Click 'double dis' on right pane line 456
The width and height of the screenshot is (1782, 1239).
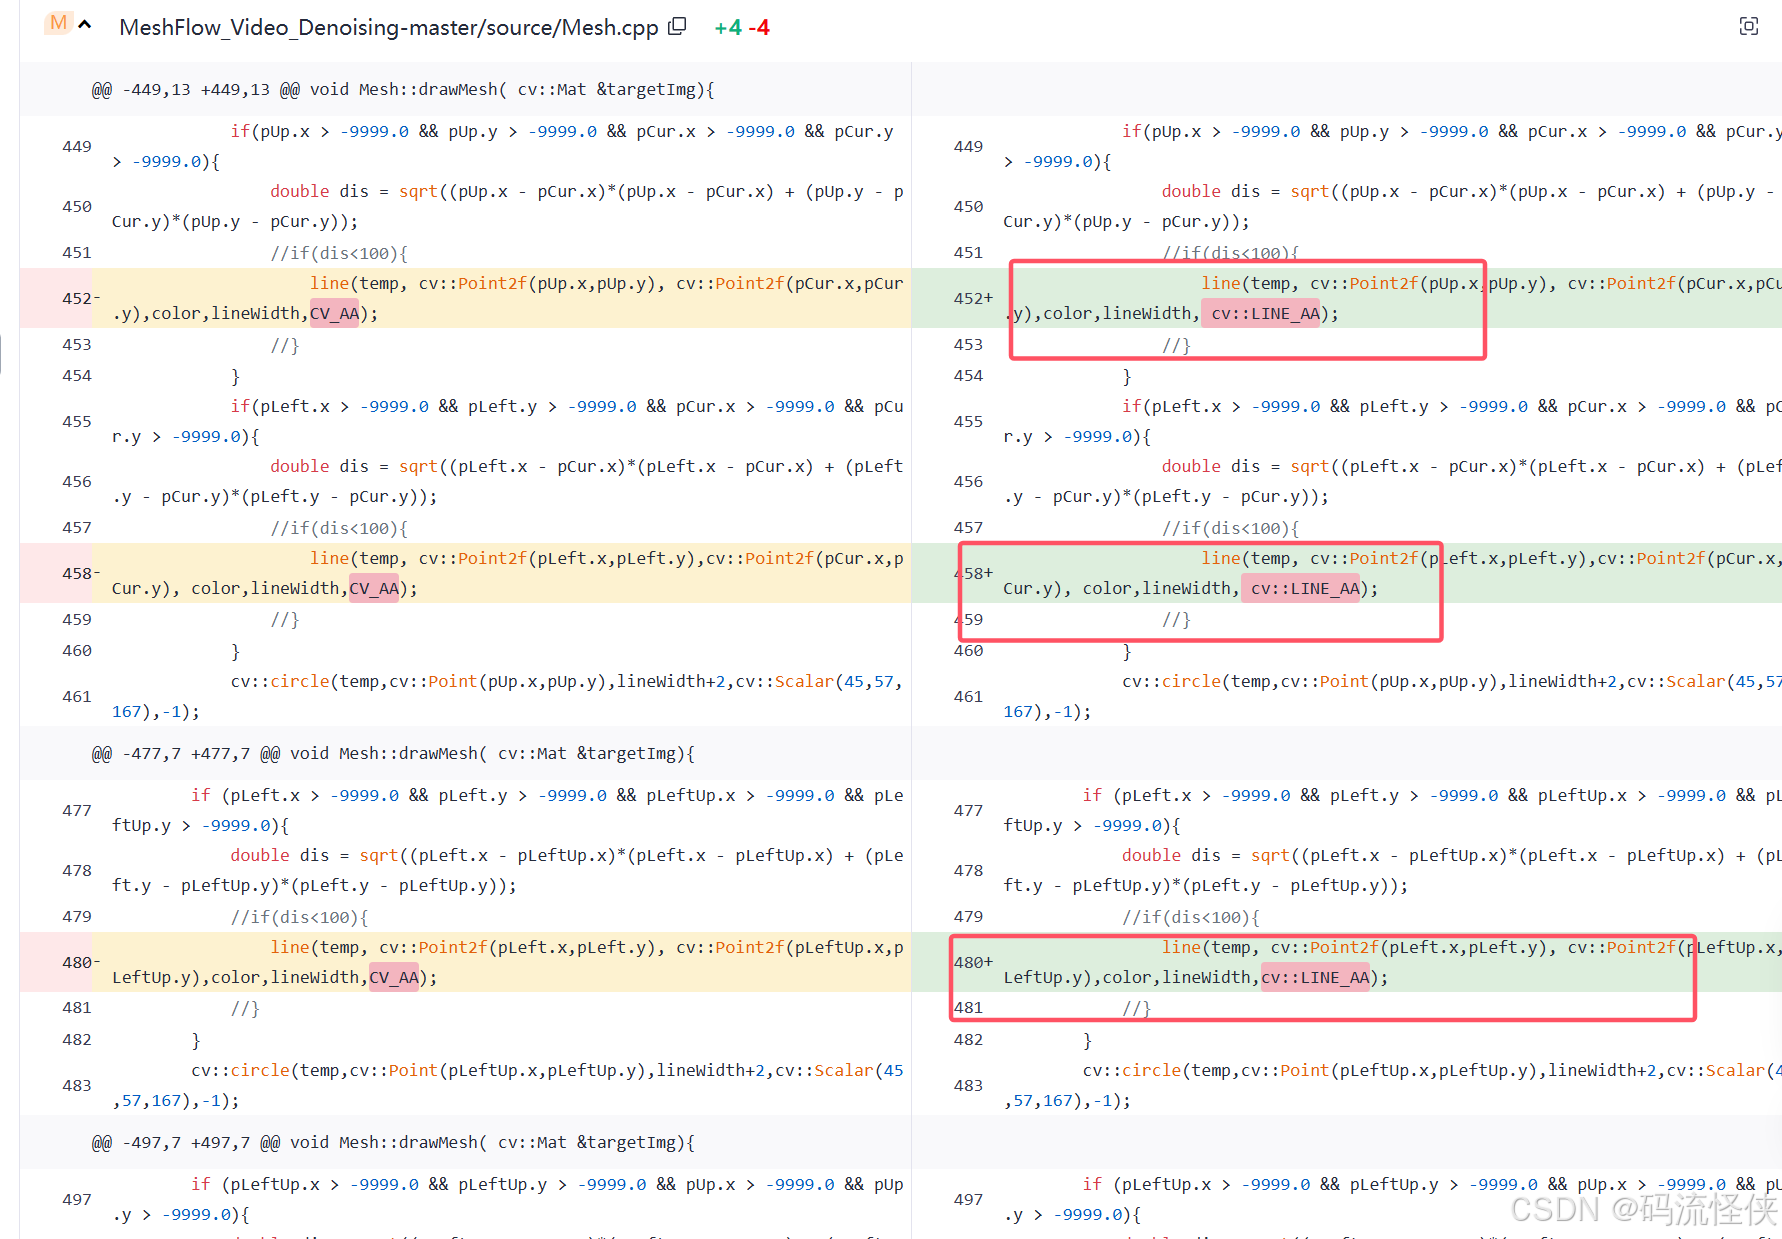point(1211,466)
